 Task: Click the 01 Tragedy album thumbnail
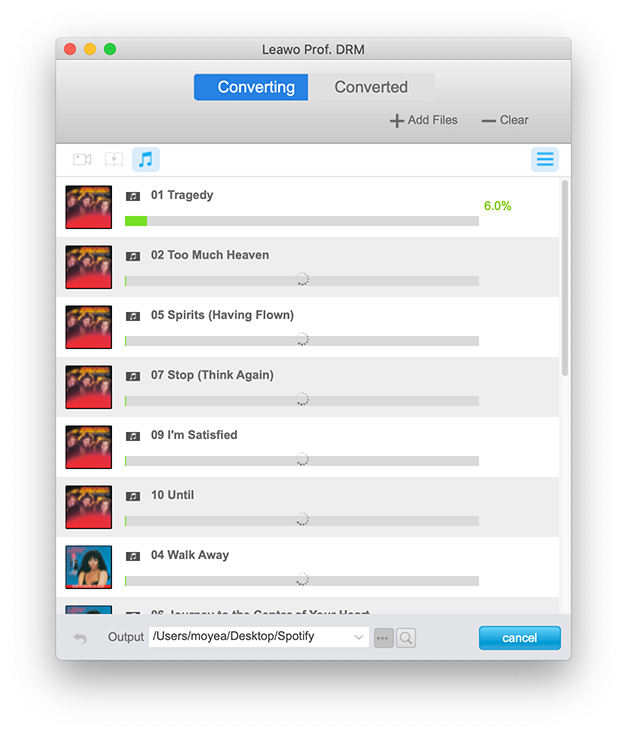(88, 207)
